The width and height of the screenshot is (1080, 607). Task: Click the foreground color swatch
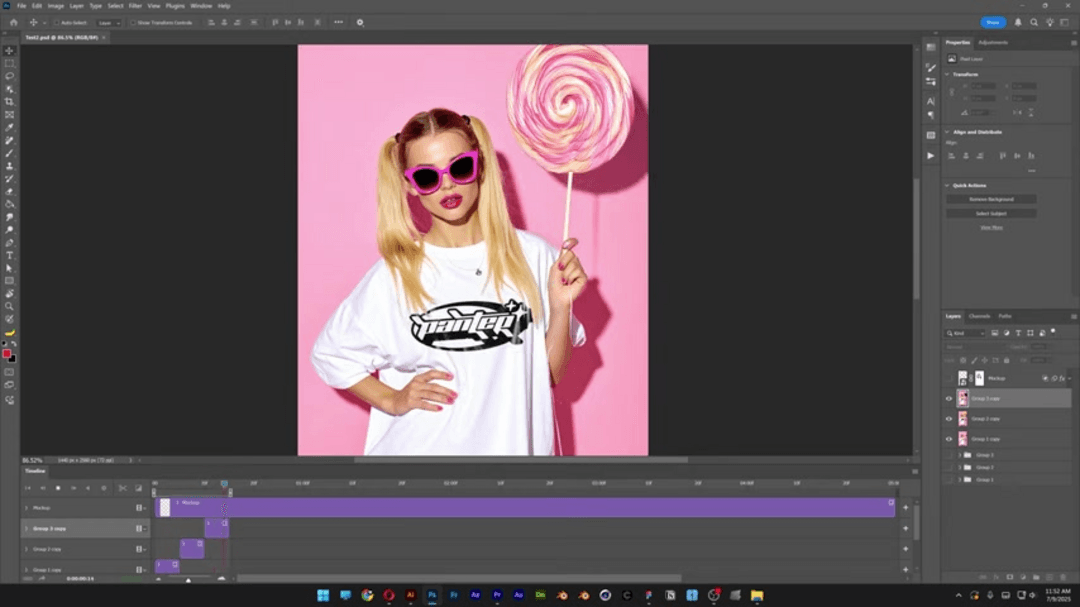point(6,351)
